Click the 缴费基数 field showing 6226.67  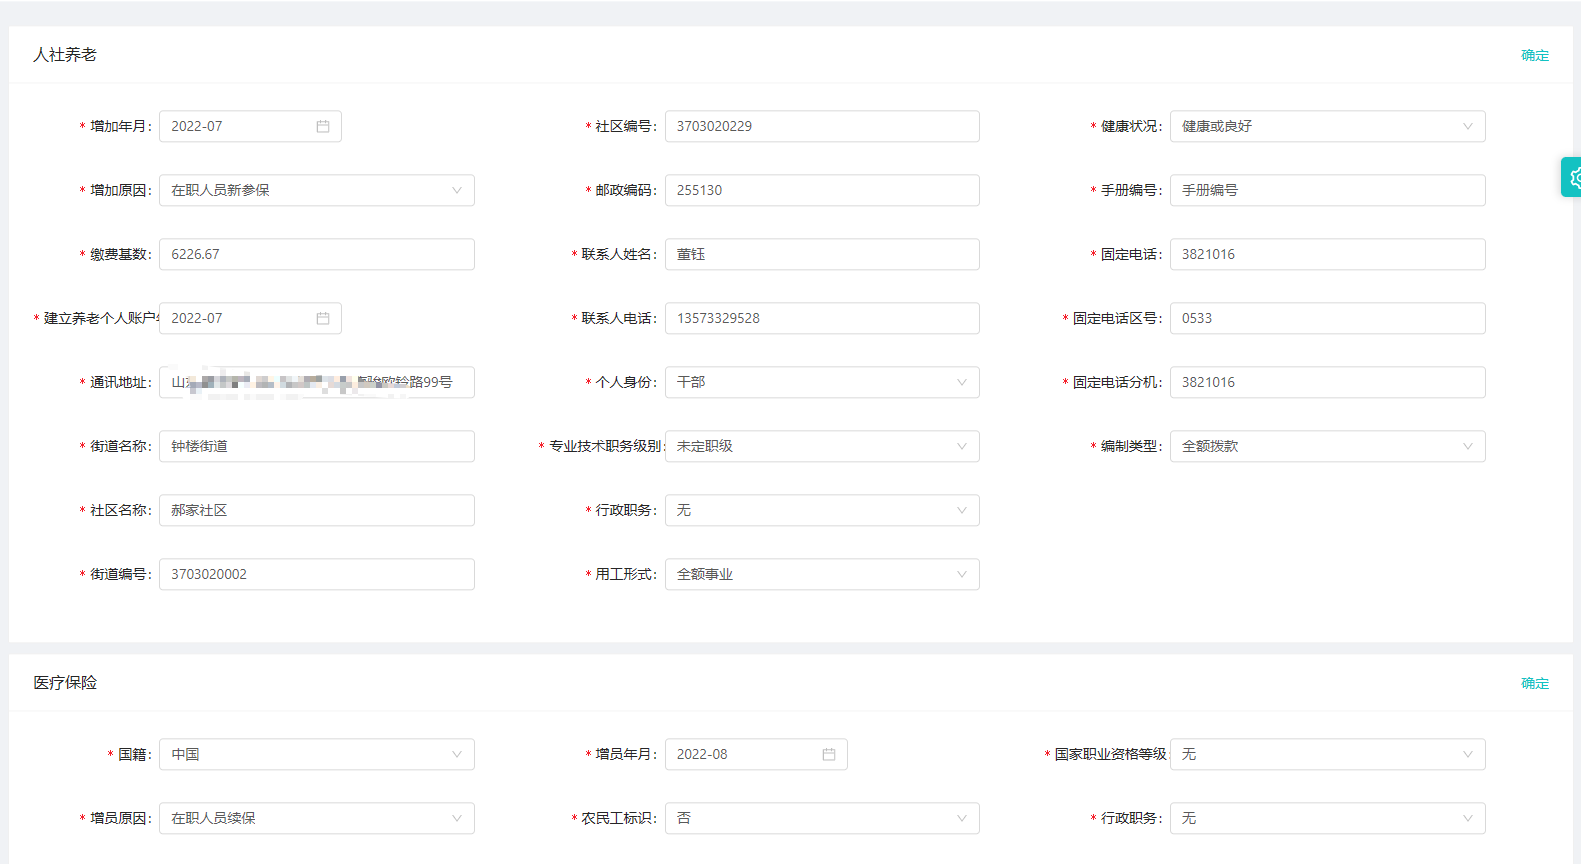click(317, 254)
